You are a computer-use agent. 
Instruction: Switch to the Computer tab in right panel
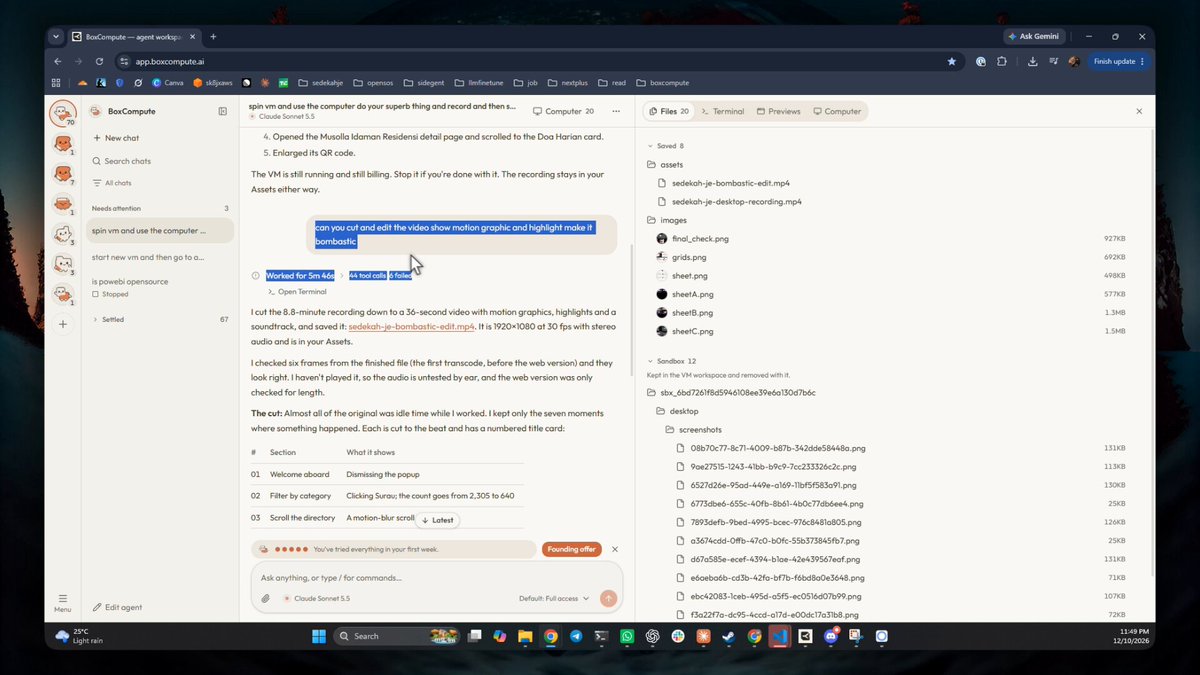point(837,111)
